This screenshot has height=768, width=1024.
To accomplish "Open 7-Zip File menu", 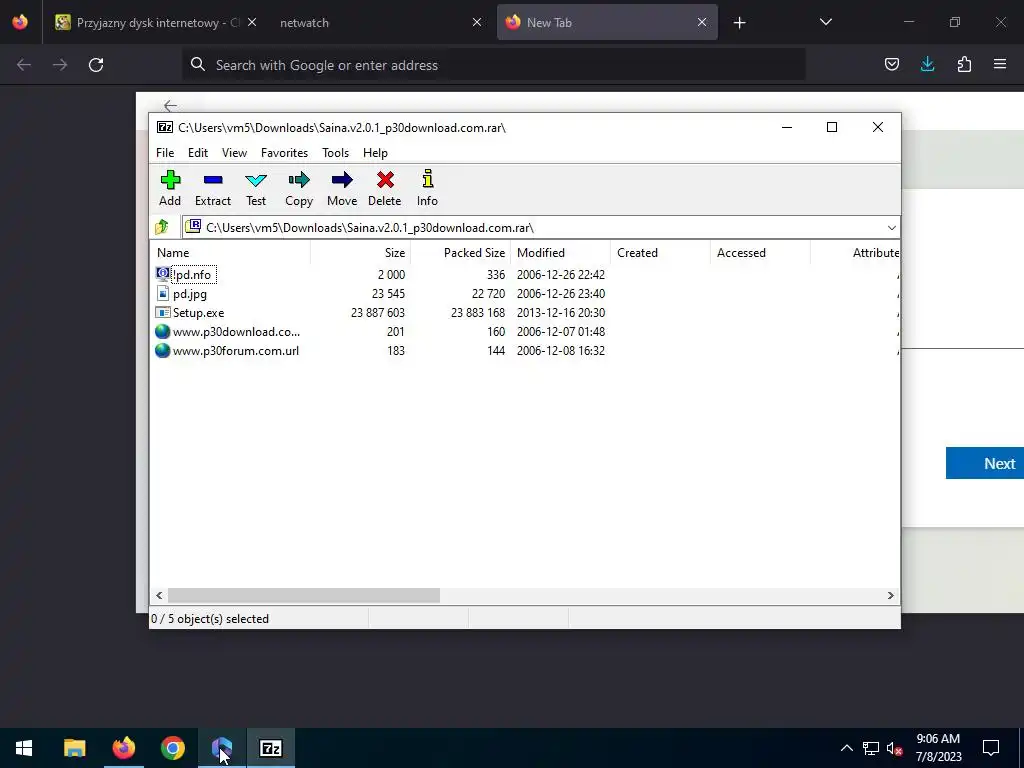I will [165, 153].
